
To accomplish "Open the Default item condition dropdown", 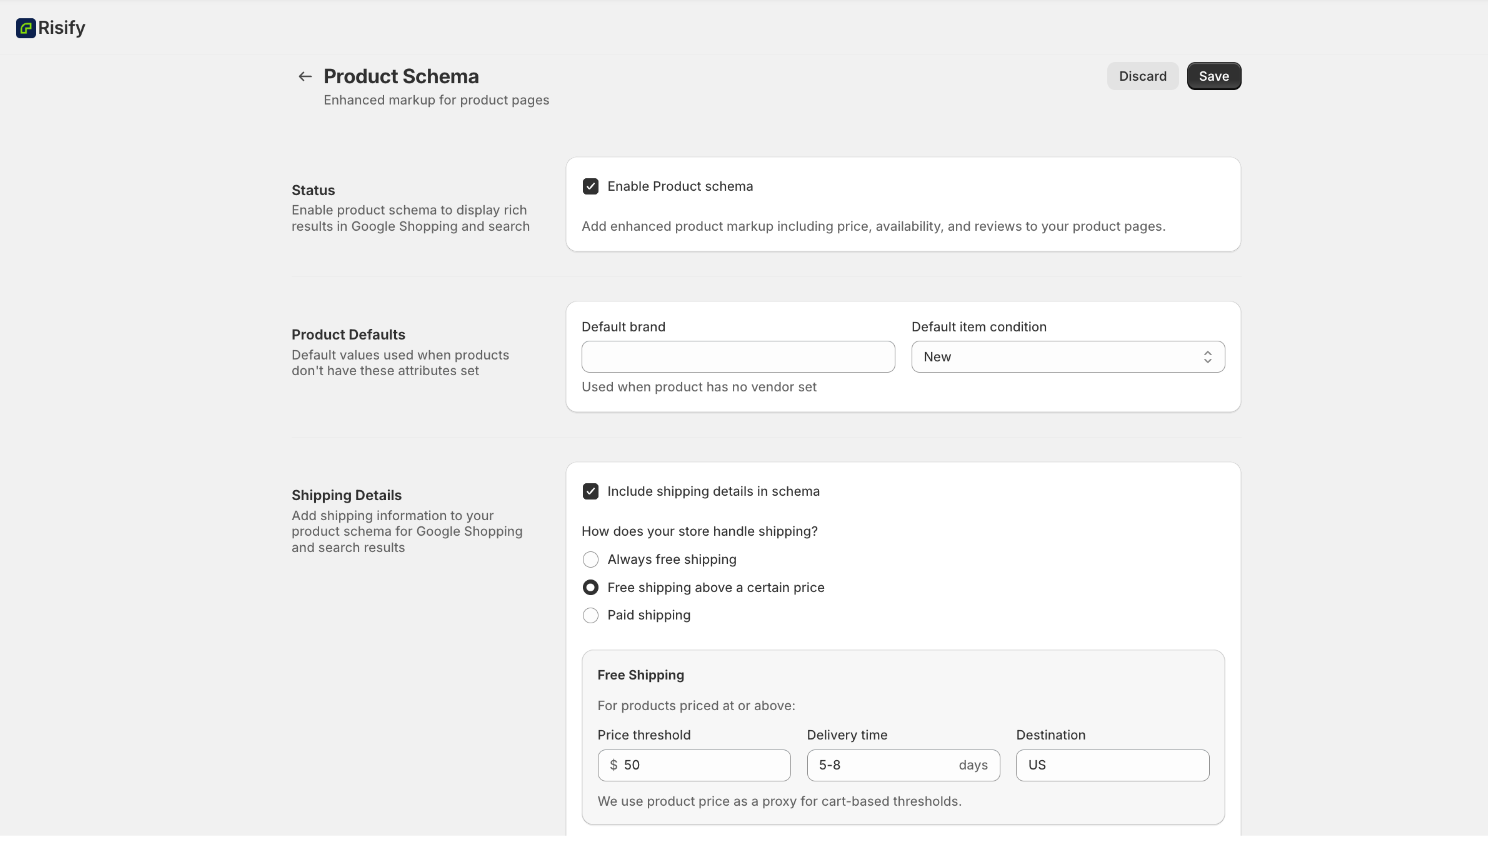I will click(x=1067, y=357).
